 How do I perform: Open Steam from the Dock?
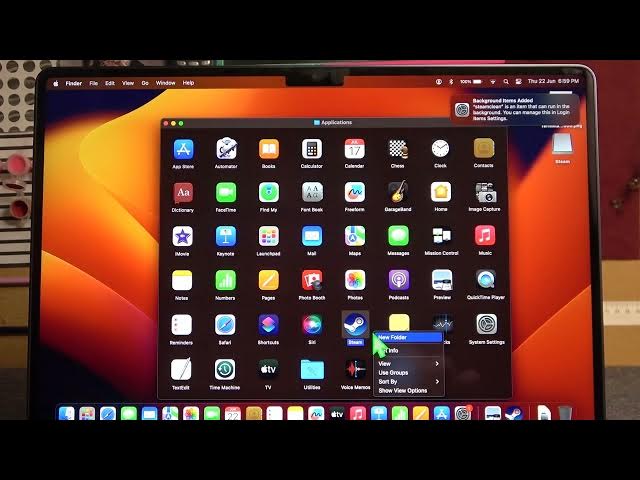[513, 413]
